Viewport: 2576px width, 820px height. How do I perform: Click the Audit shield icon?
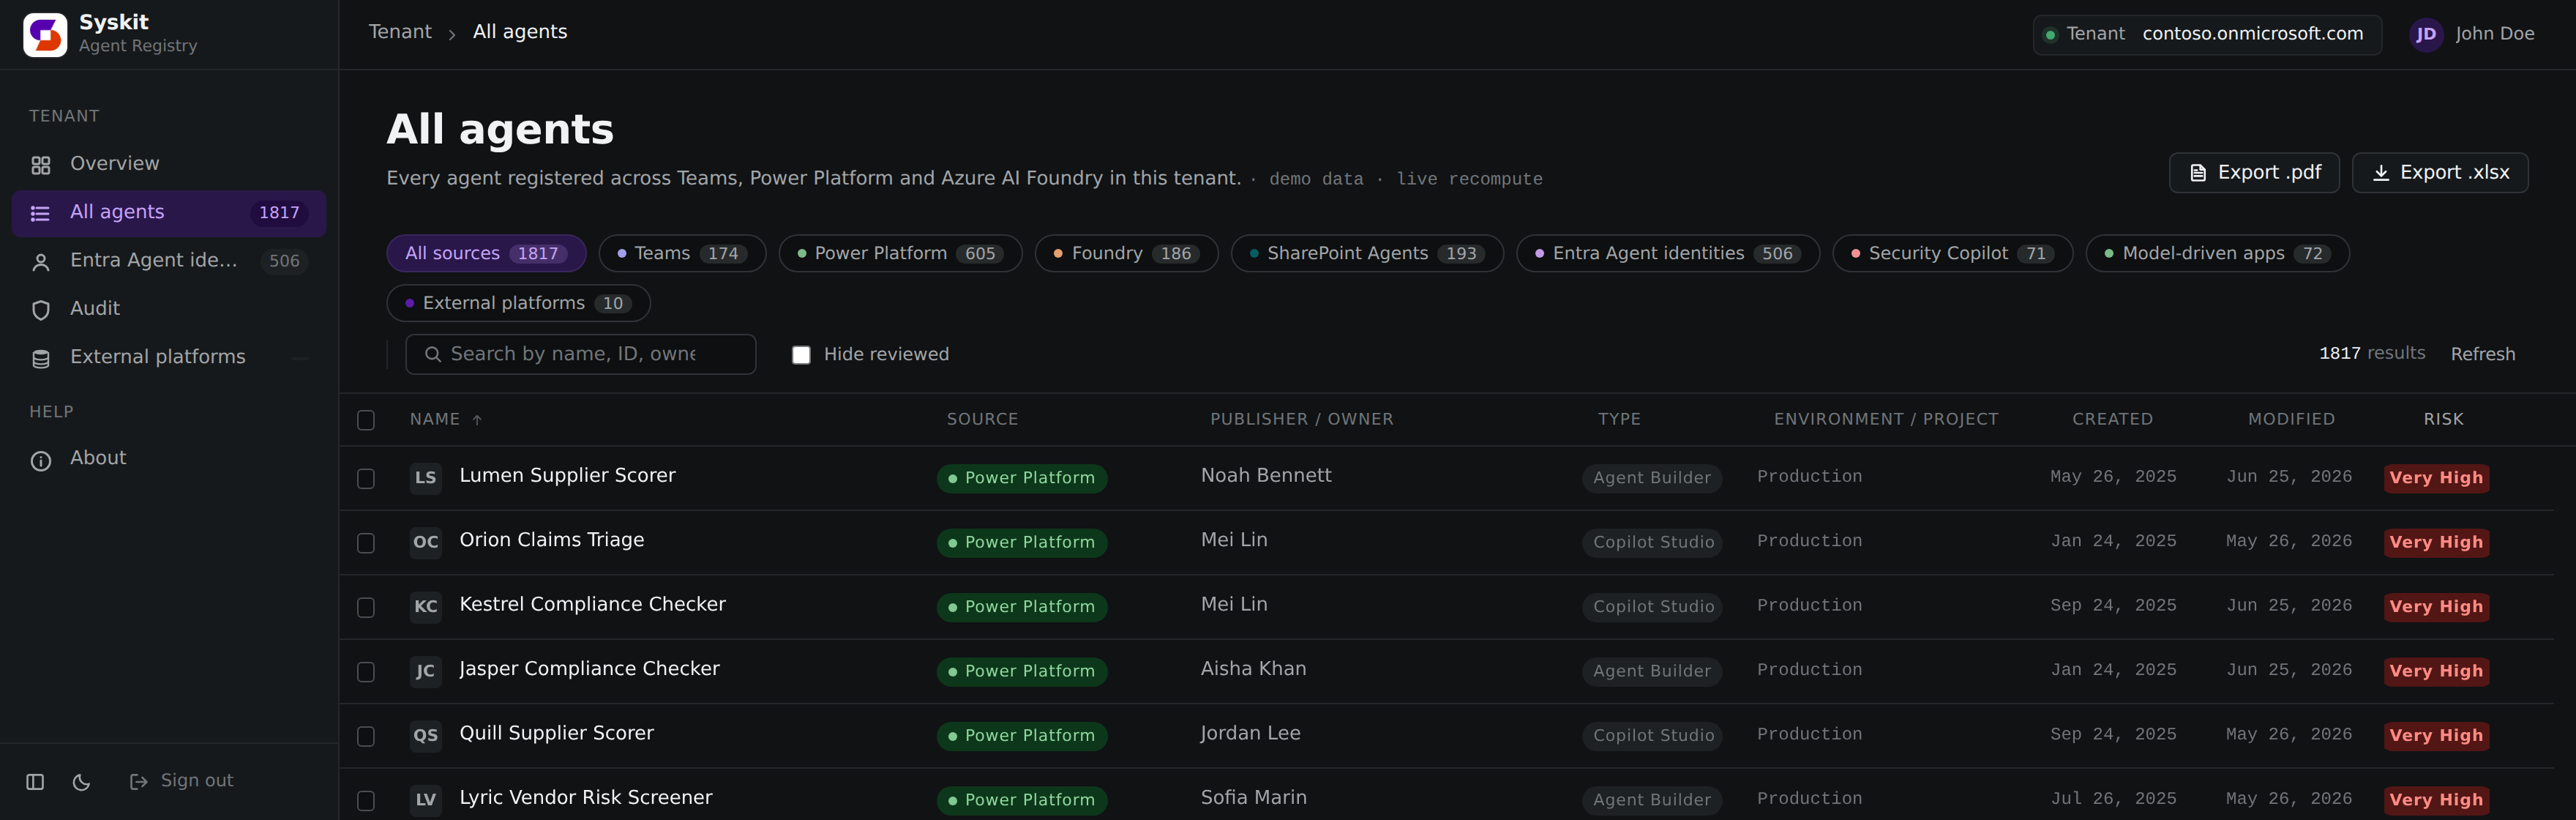41,310
